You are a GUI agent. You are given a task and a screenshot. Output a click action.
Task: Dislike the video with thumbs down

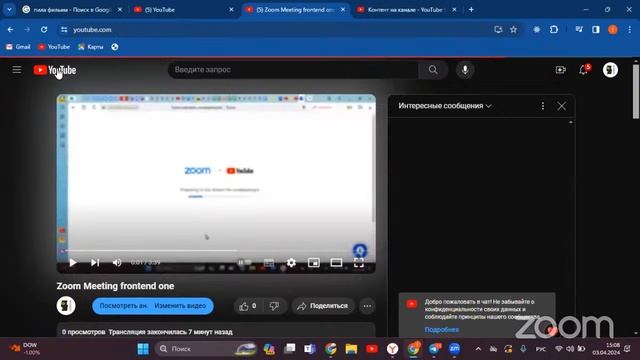pos(274,306)
